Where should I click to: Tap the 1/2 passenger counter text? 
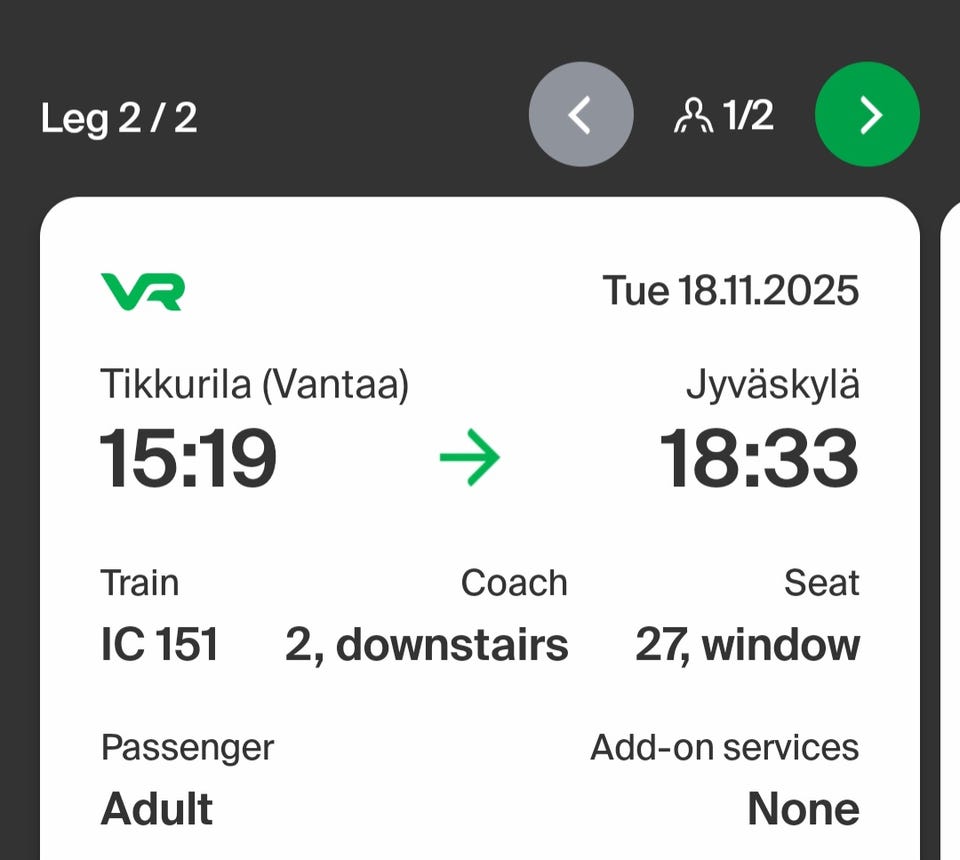click(x=748, y=116)
